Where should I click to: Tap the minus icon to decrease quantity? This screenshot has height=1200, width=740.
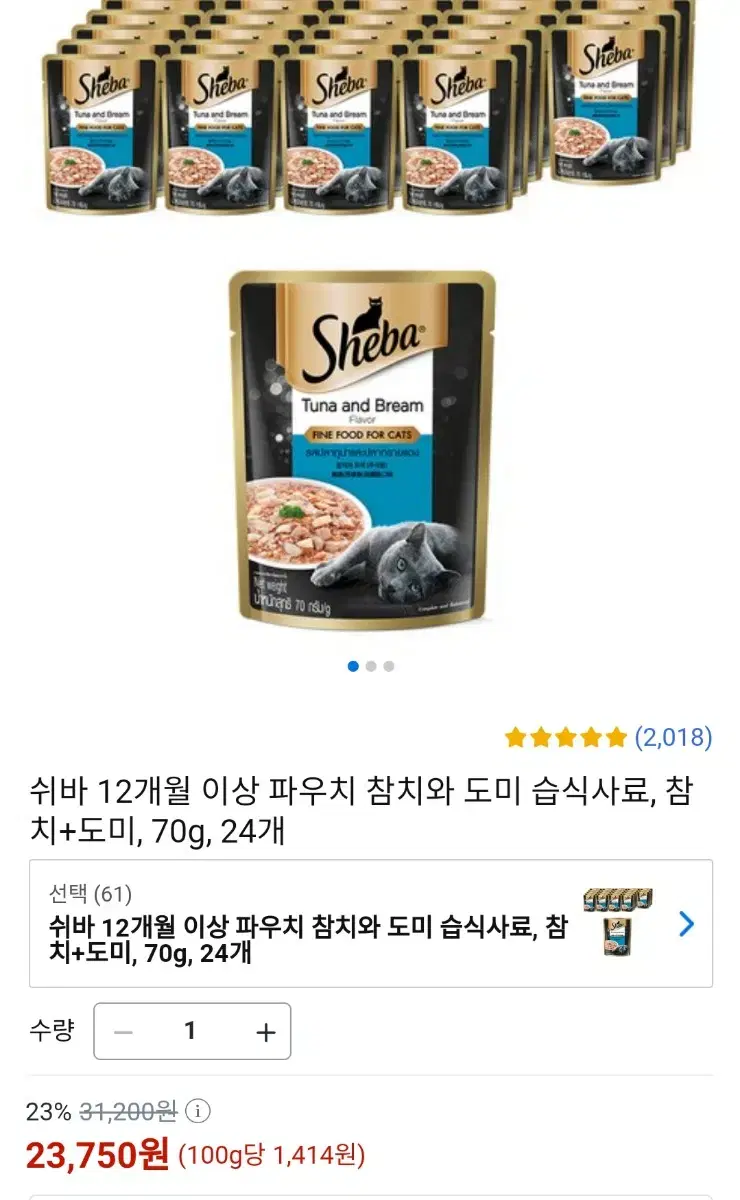tap(123, 1032)
